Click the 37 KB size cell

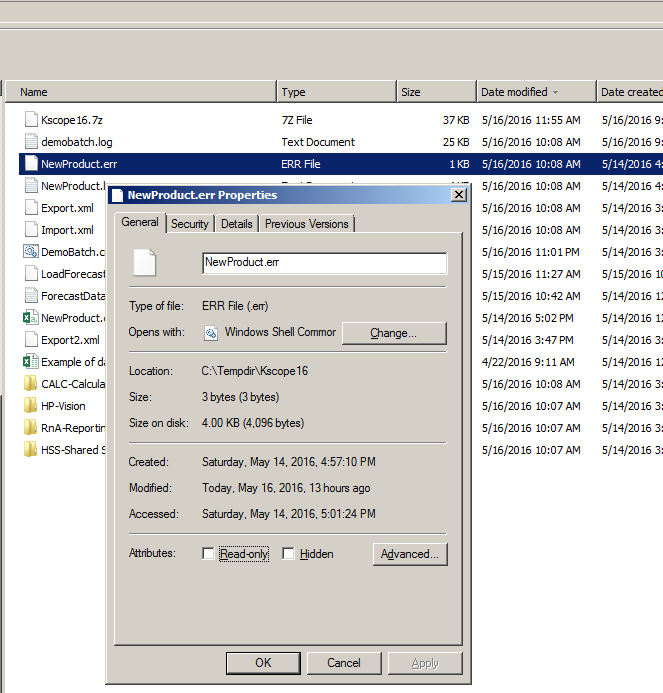pos(456,120)
